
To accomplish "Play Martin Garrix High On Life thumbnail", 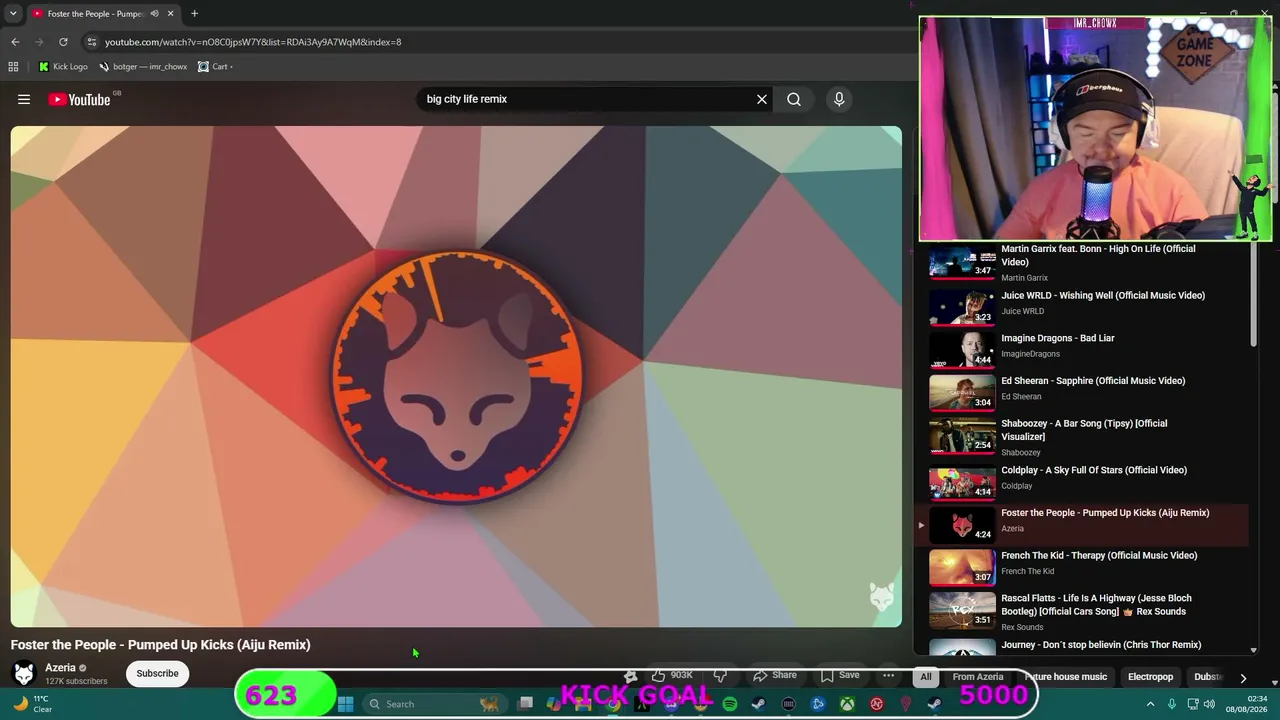I will [x=962, y=262].
